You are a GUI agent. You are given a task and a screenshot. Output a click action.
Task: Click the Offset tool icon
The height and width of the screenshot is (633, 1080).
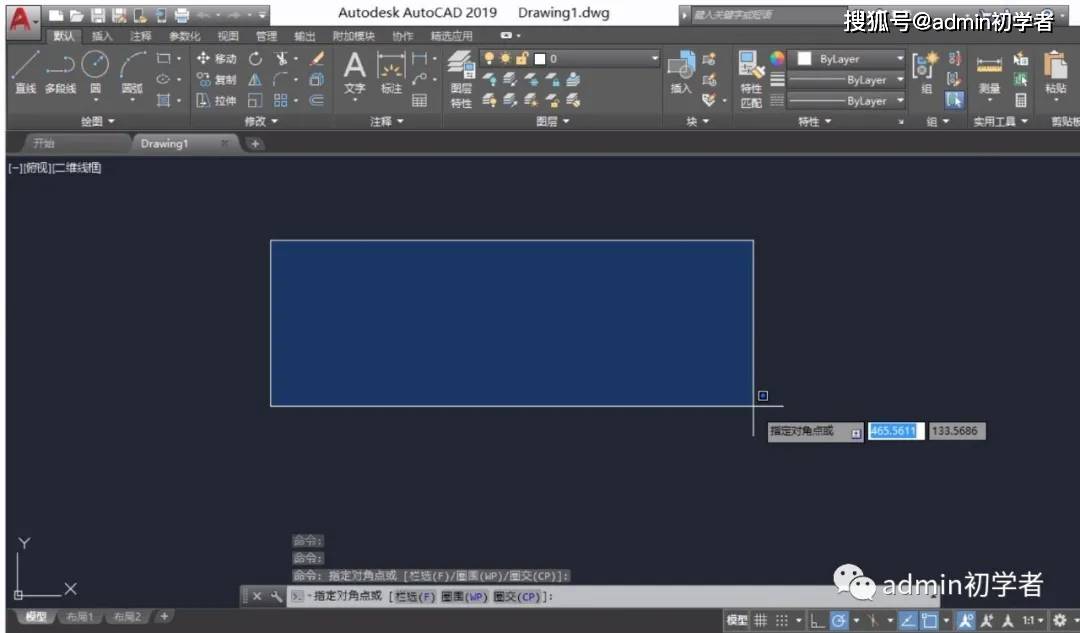[x=317, y=101]
